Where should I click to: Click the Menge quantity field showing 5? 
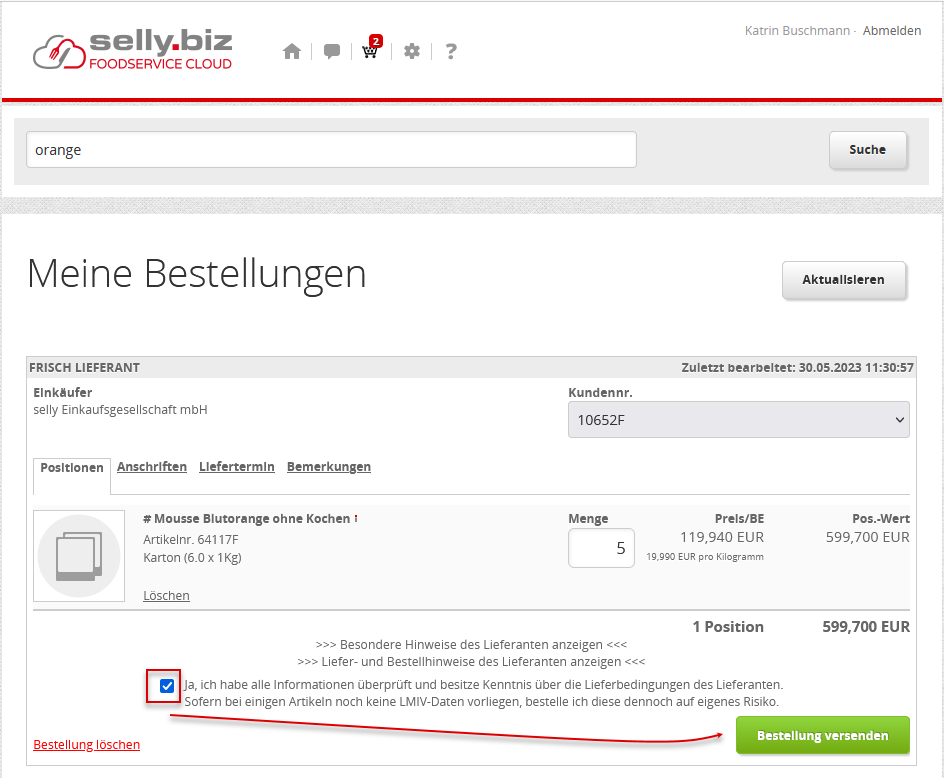coord(601,548)
